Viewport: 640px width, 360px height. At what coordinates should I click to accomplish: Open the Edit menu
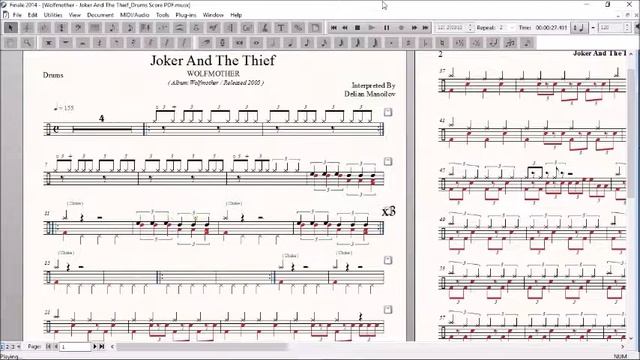[x=33, y=15]
